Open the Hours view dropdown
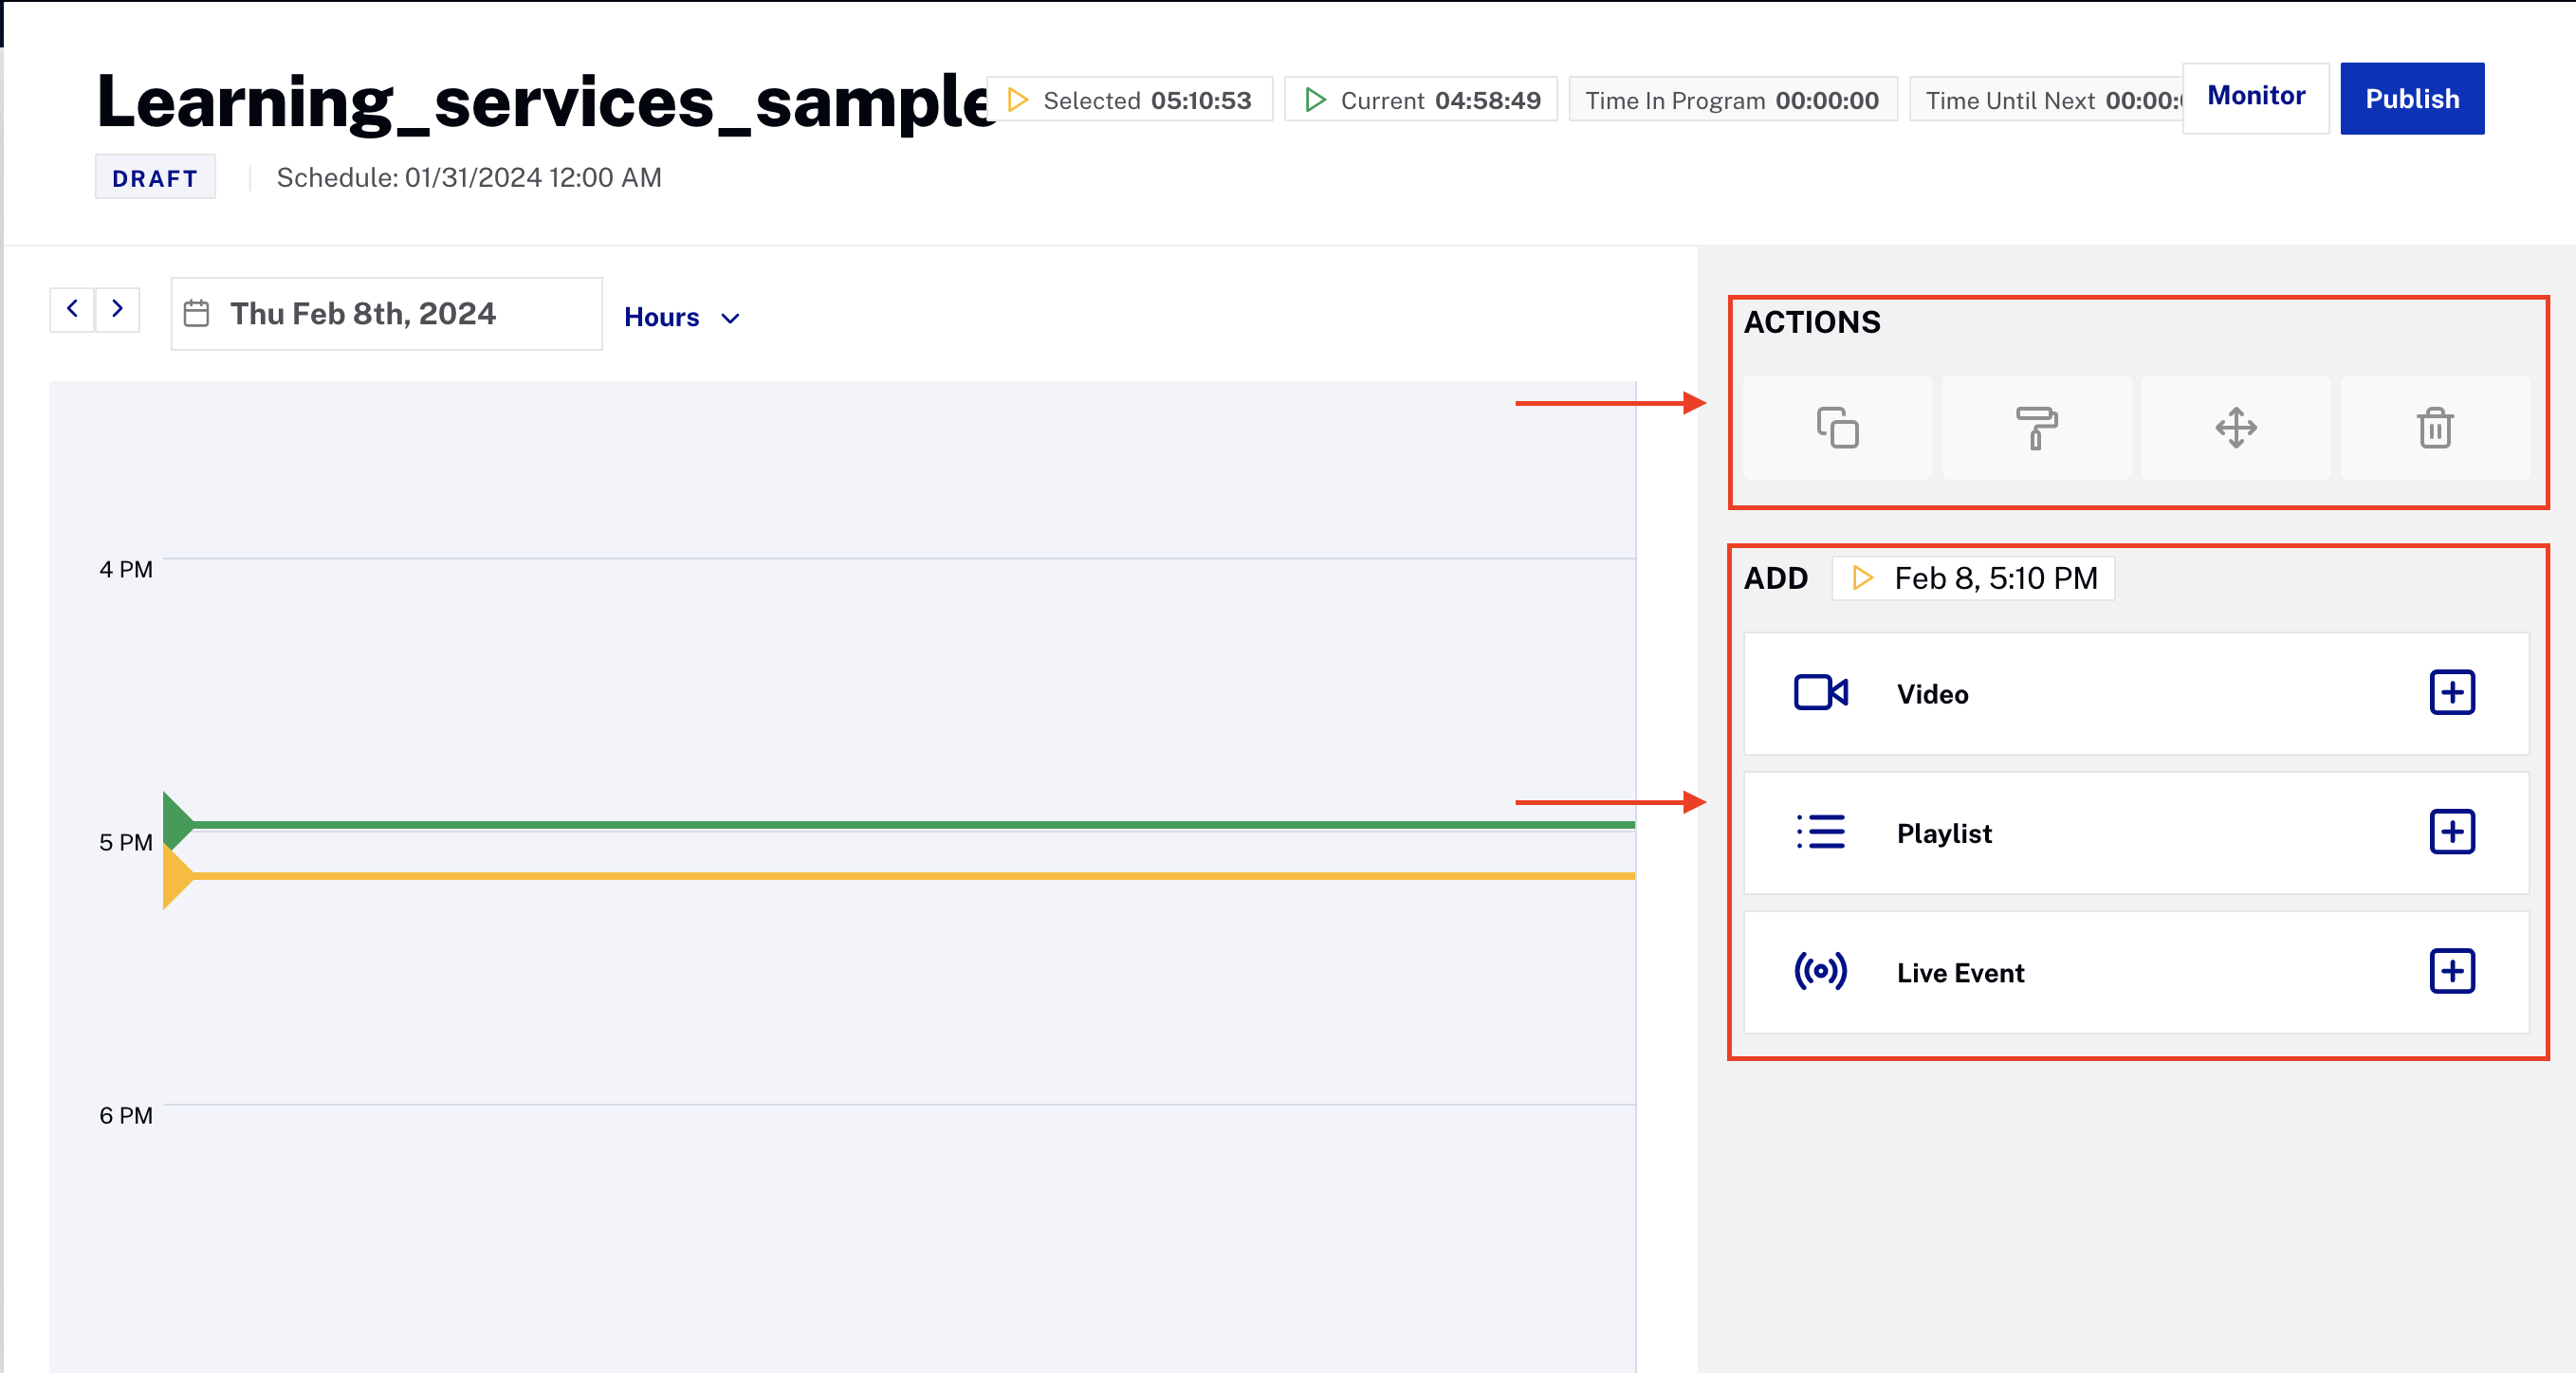Screen dimensions: 2576x1373 (682, 317)
